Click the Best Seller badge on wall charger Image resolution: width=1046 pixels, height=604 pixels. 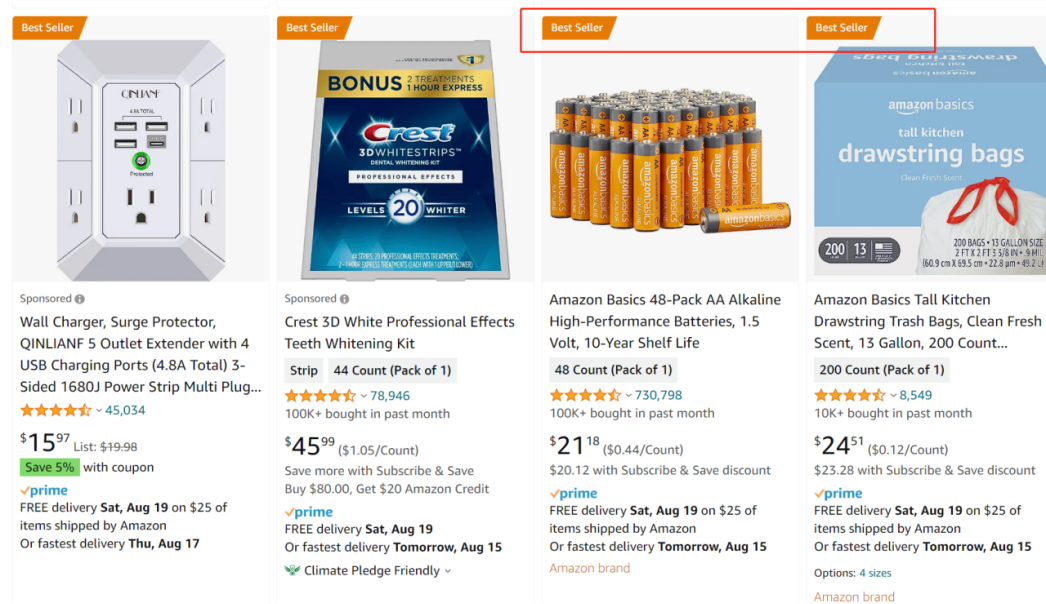pyautogui.click(x=48, y=28)
